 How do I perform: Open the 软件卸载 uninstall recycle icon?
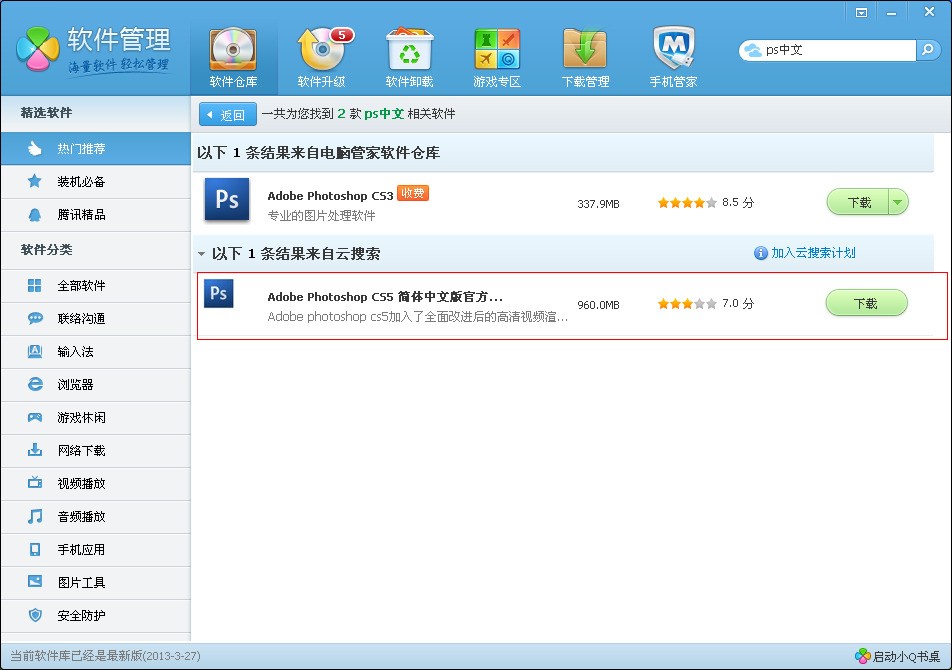coord(409,50)
